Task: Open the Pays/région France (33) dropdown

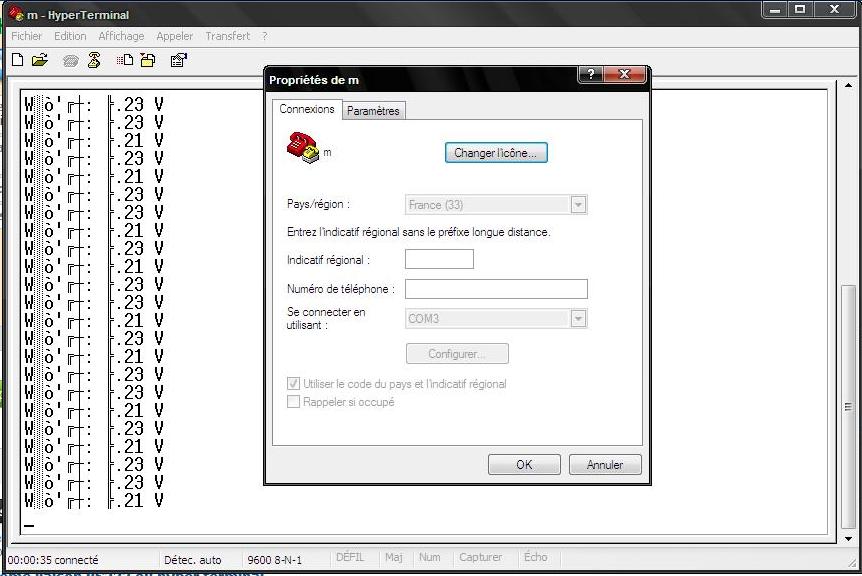Action: pyautogui.click(x=578, y=205)
